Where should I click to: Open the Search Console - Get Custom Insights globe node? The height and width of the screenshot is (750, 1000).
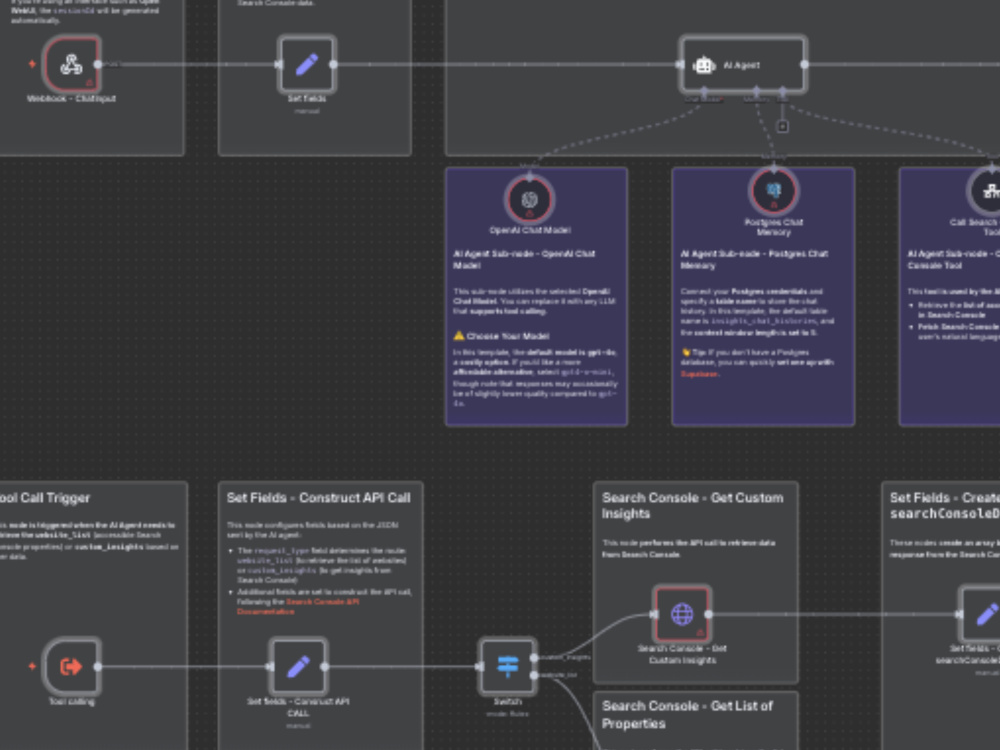pyautogui.click(x=682, y=614)
